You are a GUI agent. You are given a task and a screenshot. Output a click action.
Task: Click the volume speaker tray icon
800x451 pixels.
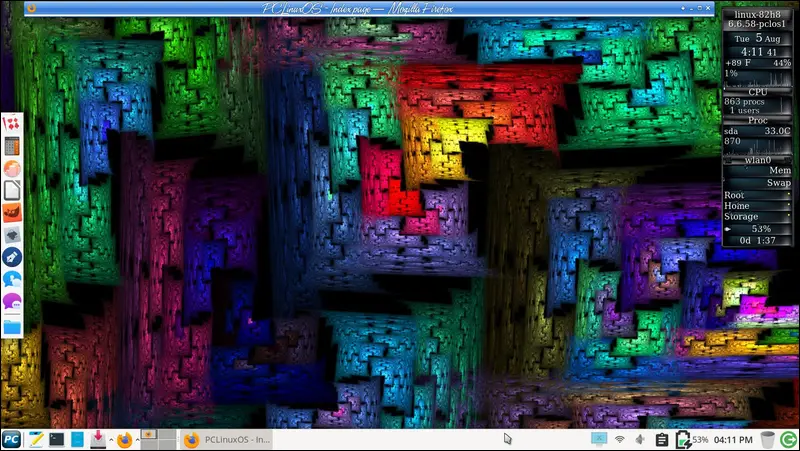(x=640, y=439)
